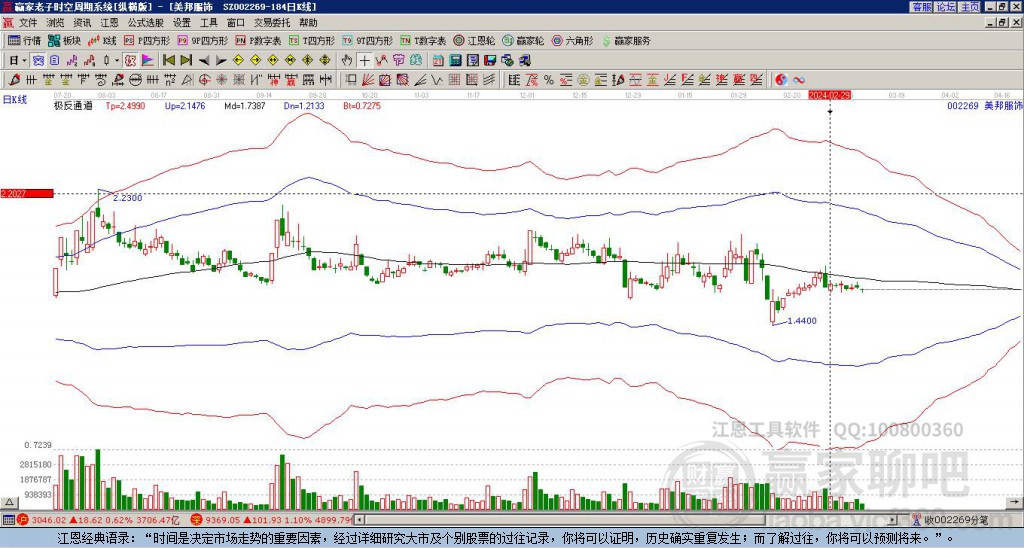Viewport: 1024px width, 548px height.
Task: Open the T数字表 tool
Action: [x=423, y=40]
